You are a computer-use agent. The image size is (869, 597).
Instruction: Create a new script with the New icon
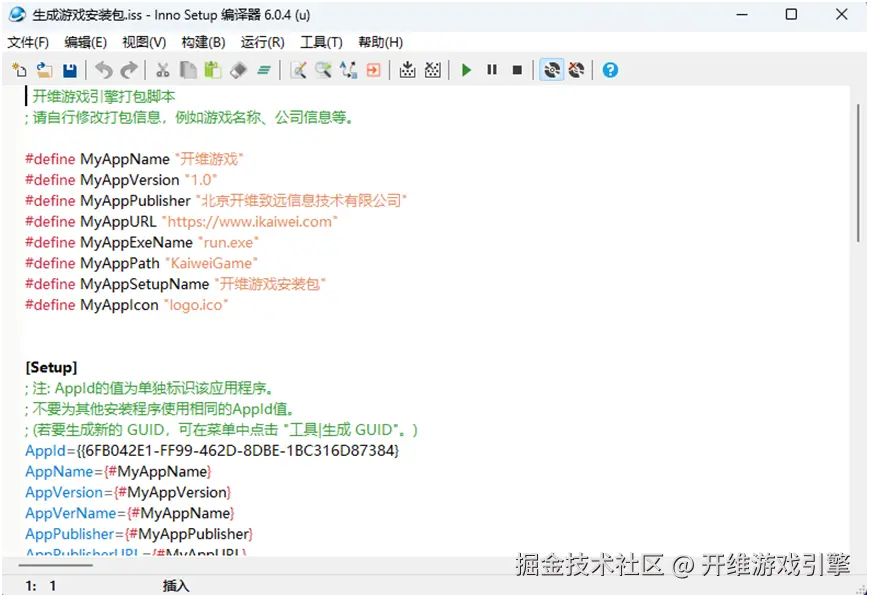coord(19,70)
